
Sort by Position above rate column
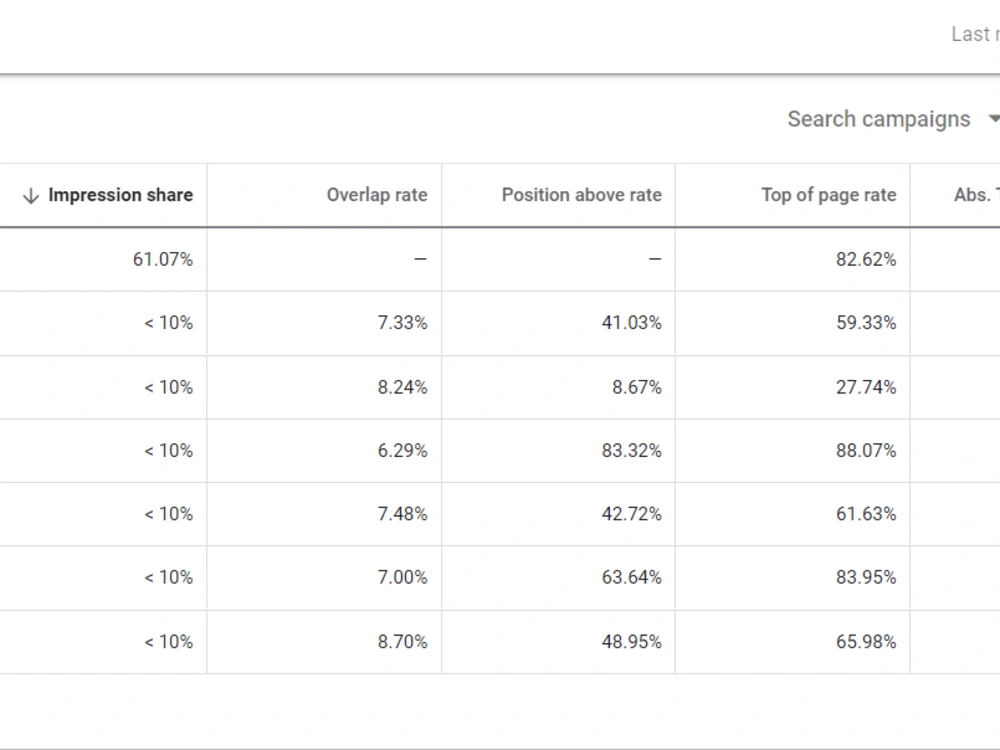point(582,195)
